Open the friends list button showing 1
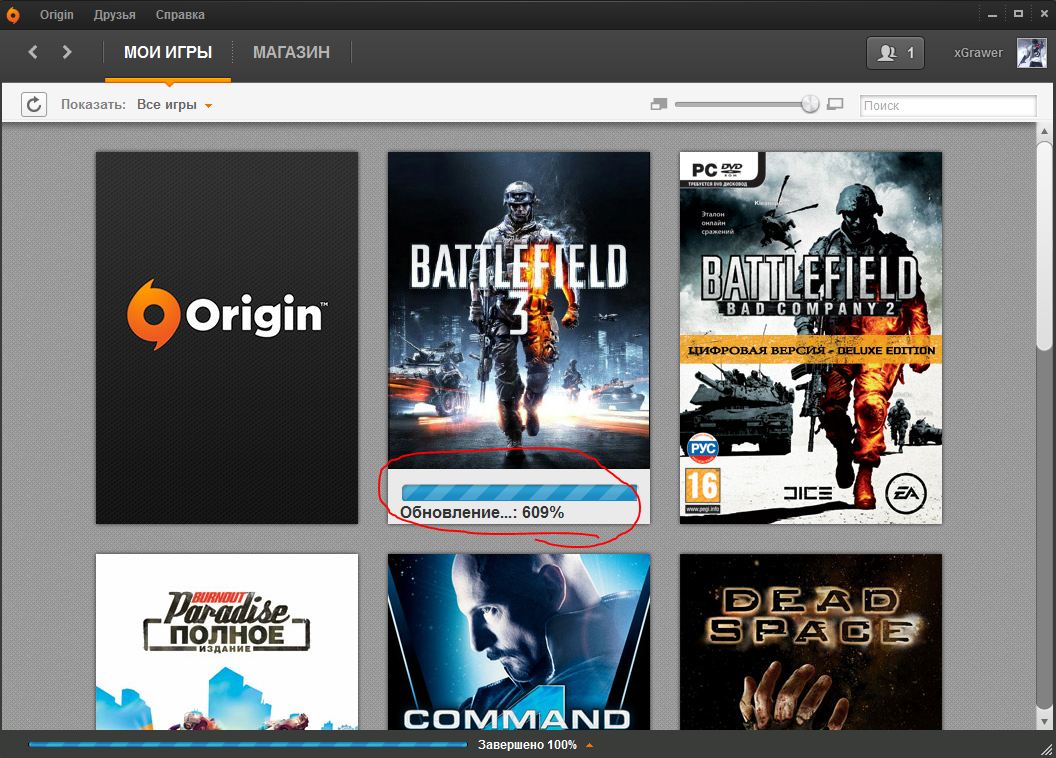 point(895,53)
